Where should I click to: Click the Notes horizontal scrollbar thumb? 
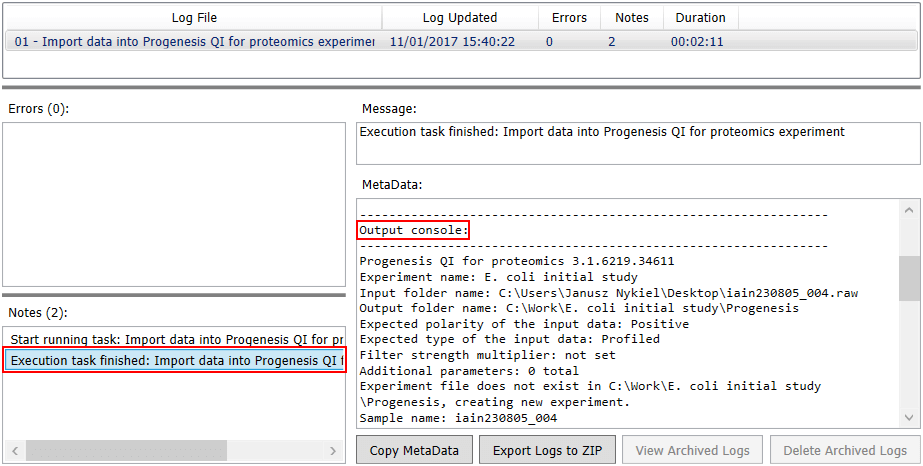[x=126, y=451]
